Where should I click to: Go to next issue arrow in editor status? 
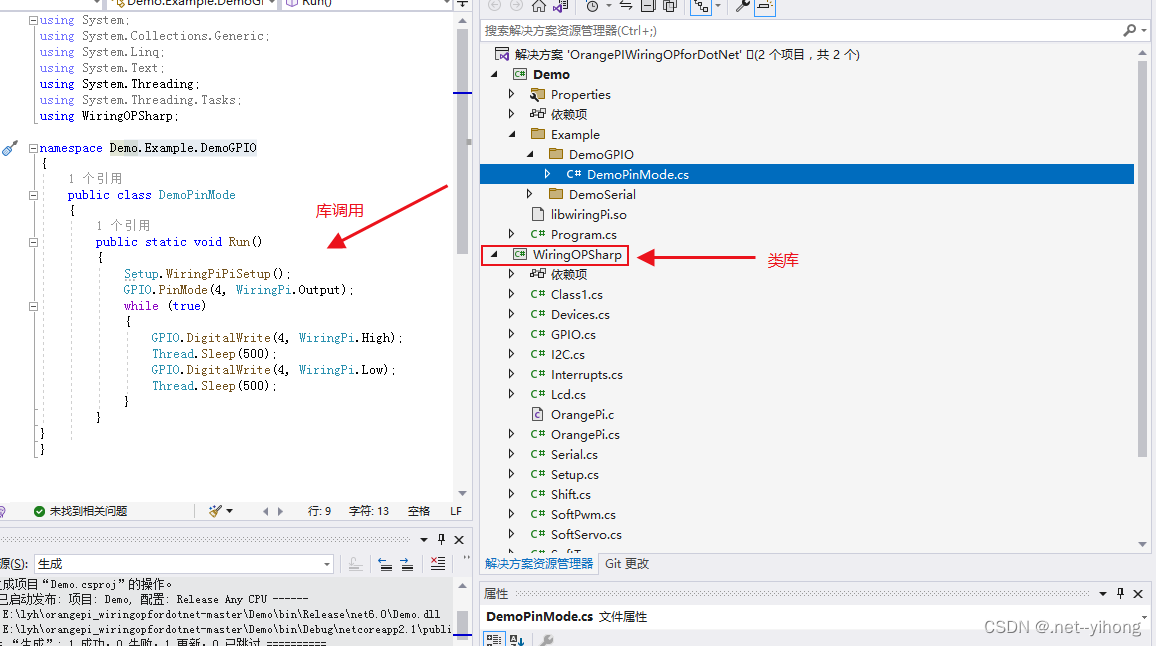(x=280, y=511)
